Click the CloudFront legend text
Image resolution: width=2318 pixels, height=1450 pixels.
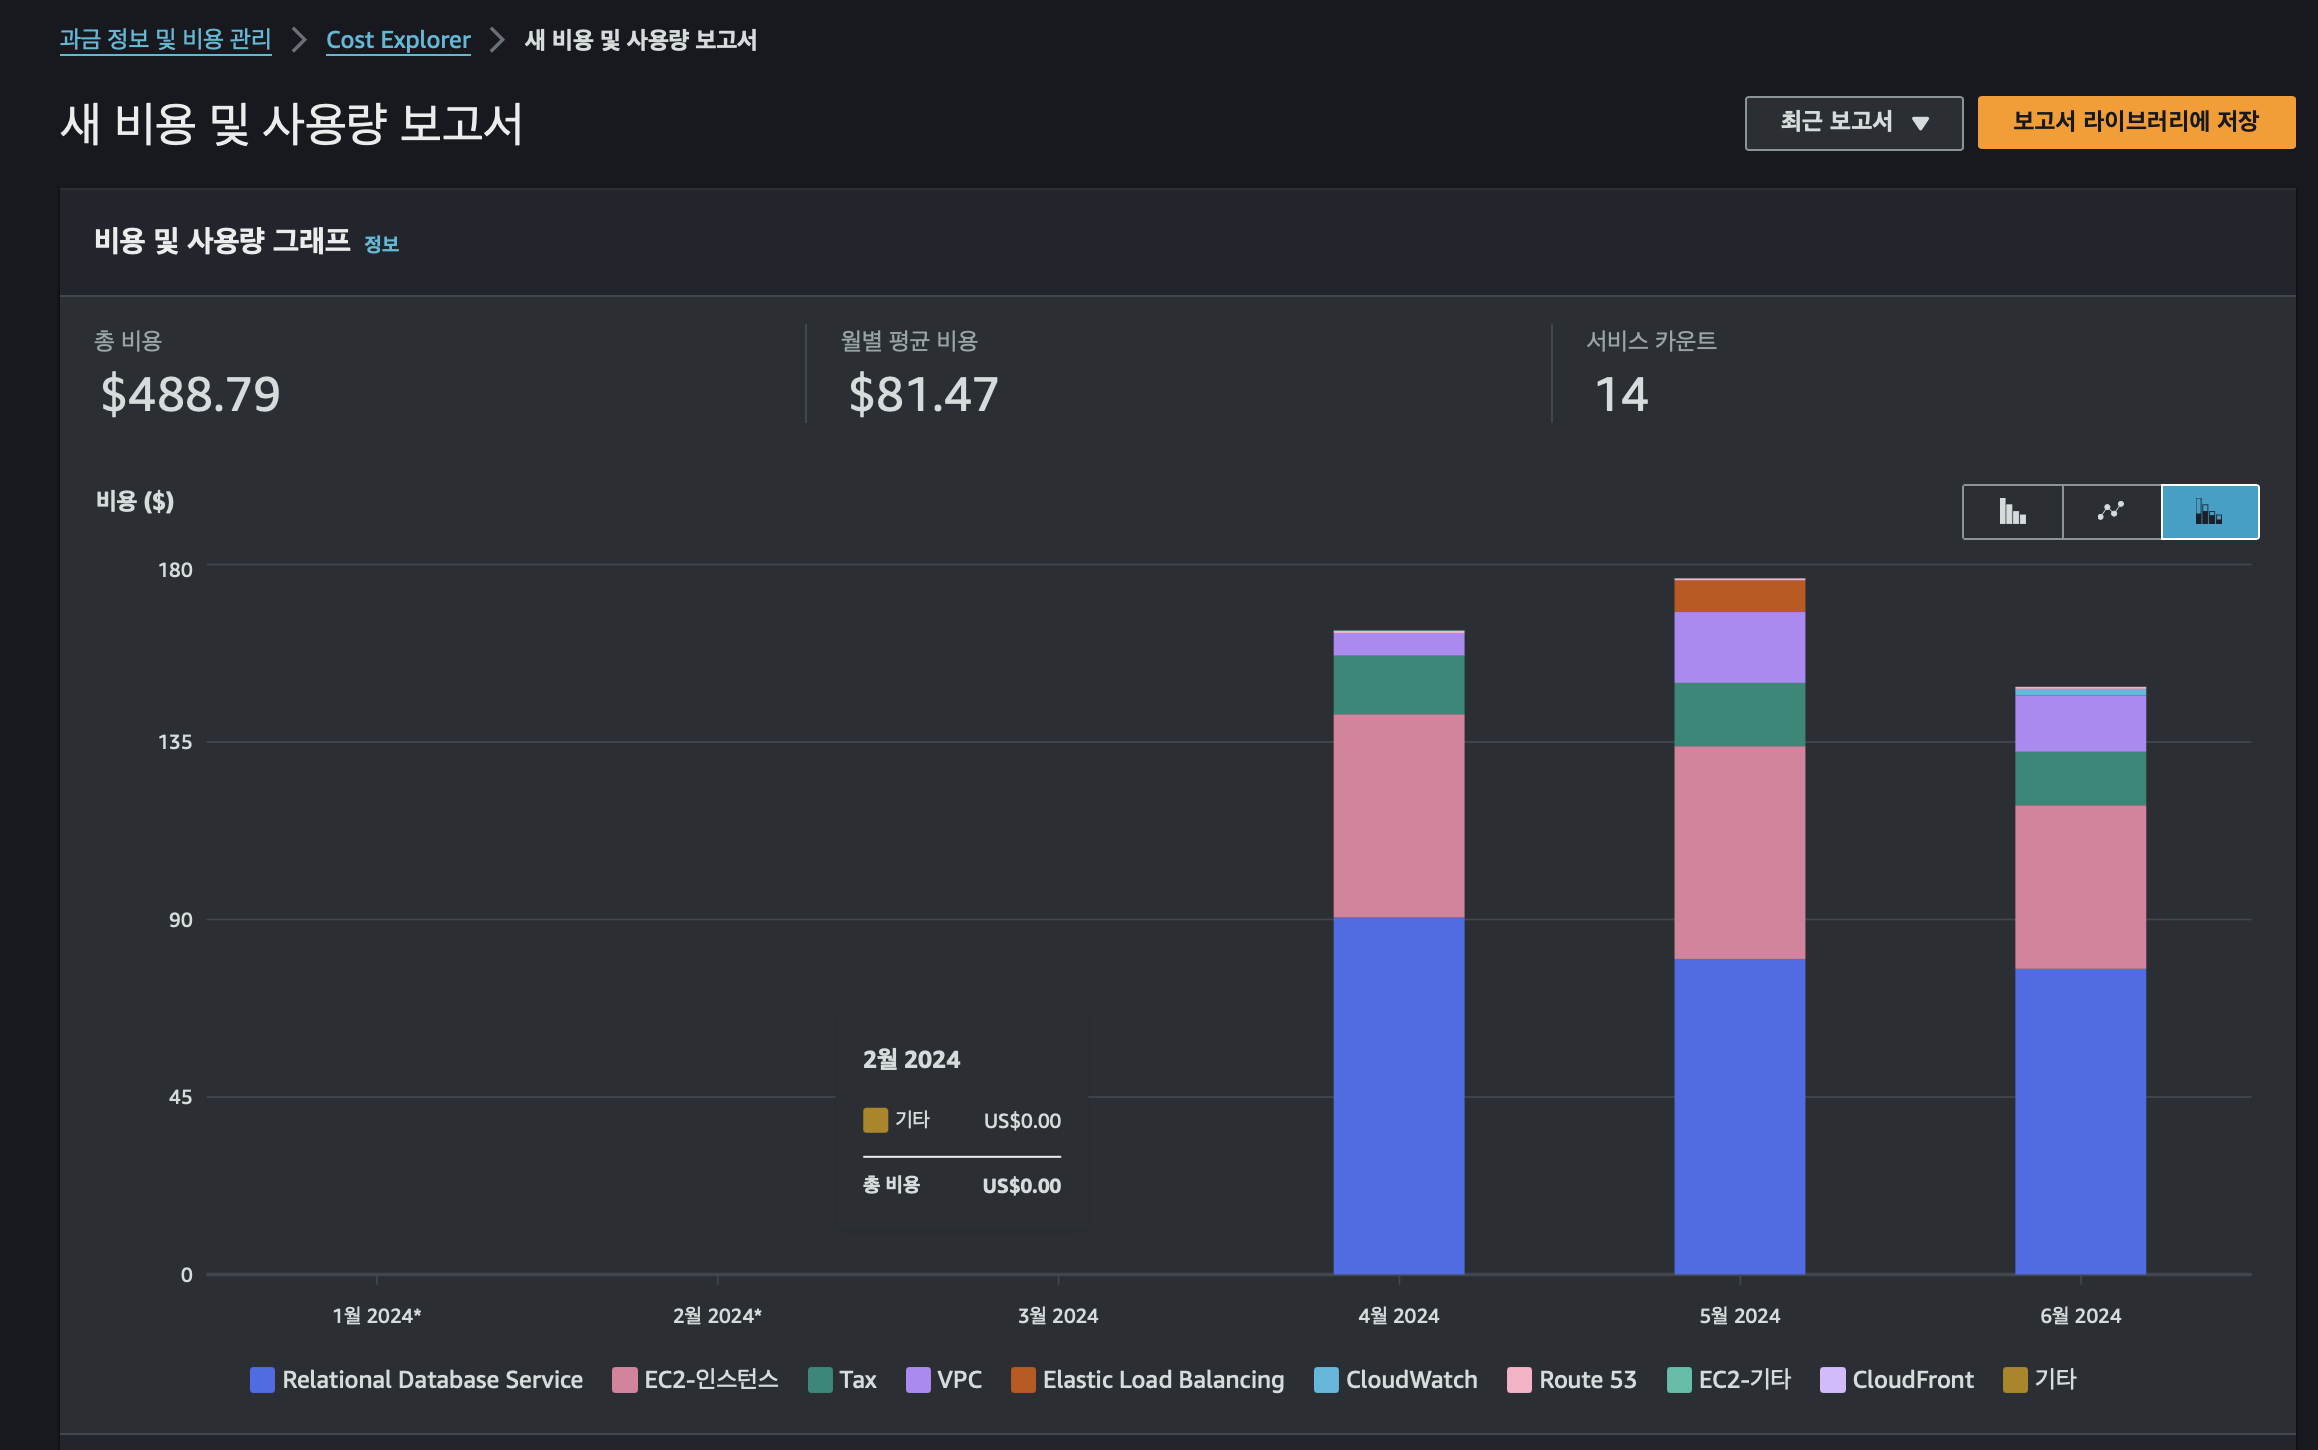pos(1913,1380)
